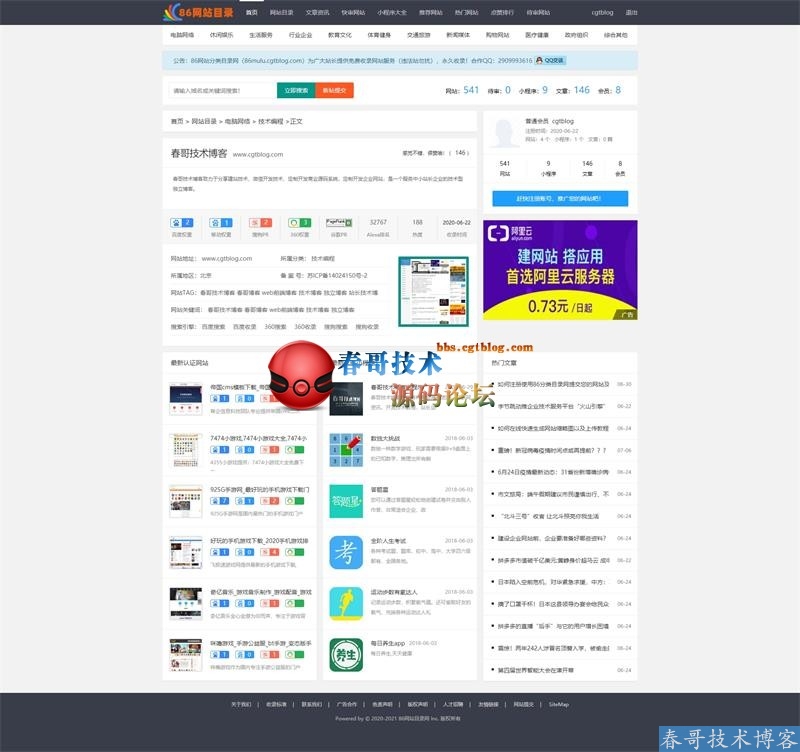This screenshot has height=752, width=800.
Task: Focus the domain keyword search field
Action: pyautogui.click(x=222, y=90)
